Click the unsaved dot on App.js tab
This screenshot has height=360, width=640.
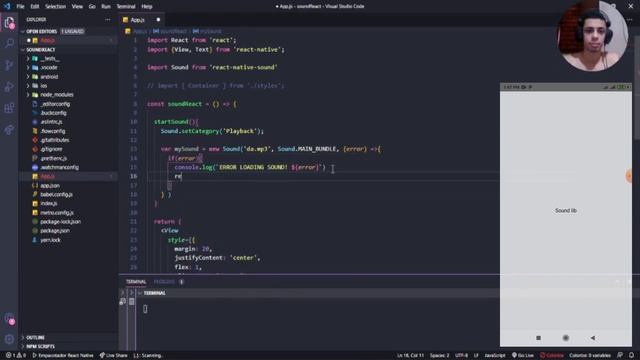tap(158, 20)
